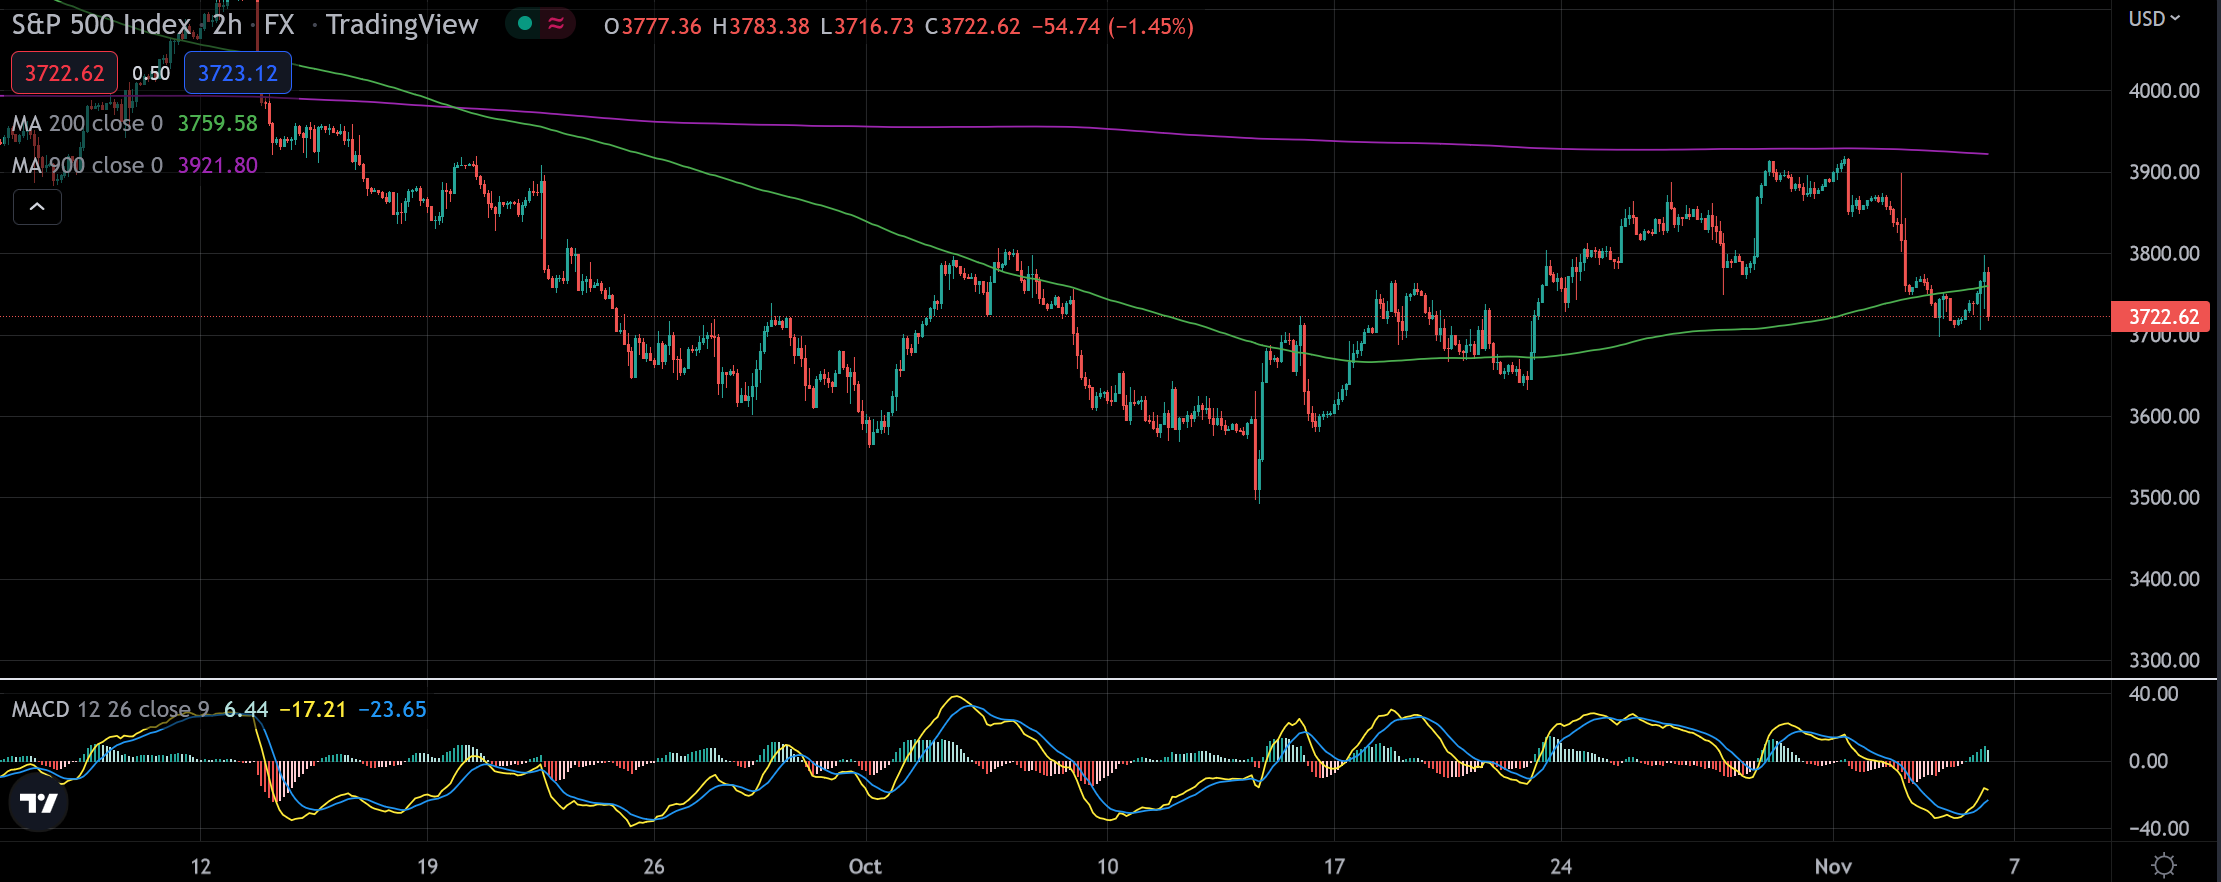The image size is (2221, 882).
Task: Click the MACD histogram value 6.44
Action: pos(246,709)
